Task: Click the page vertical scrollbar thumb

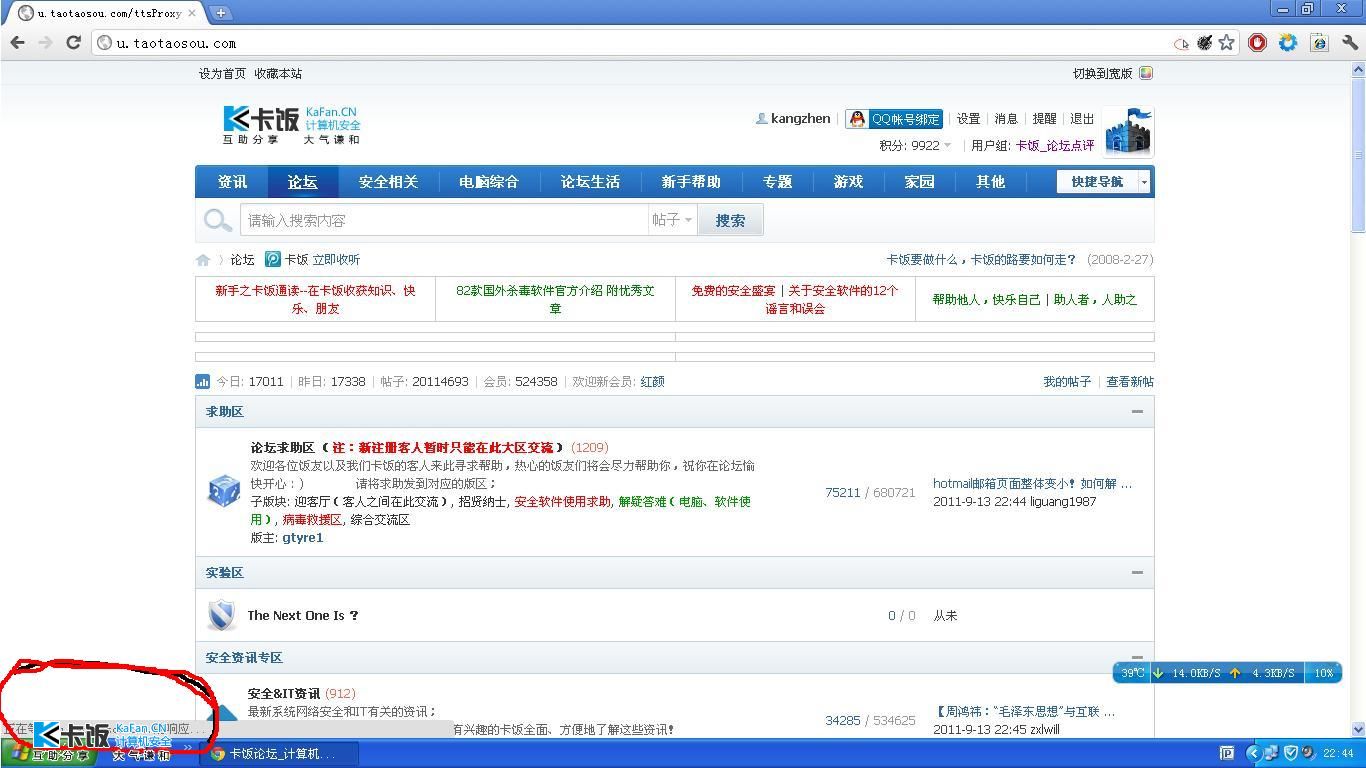Action: (1358, 155)
